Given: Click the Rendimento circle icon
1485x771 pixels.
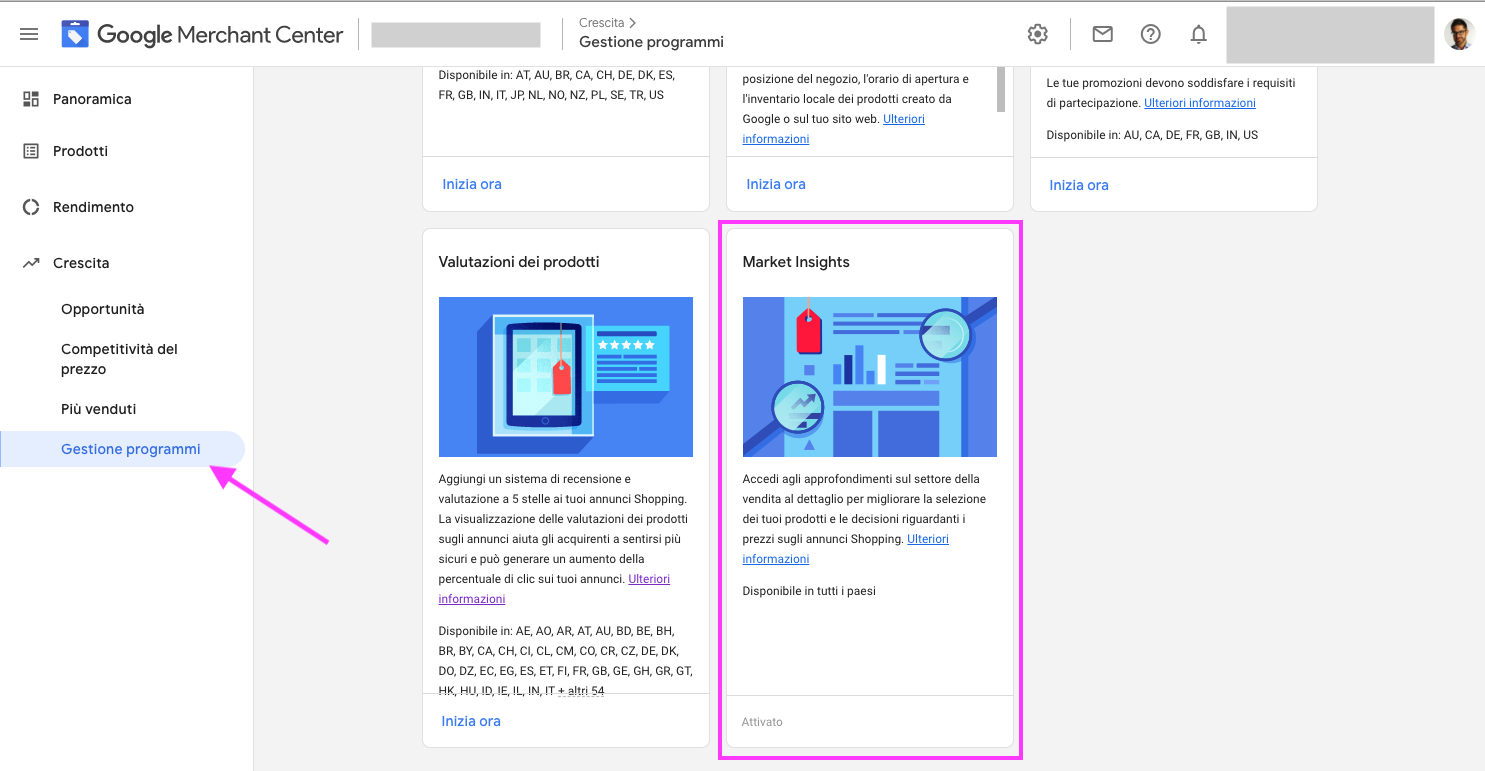Looking at the screenshot, I should (31, 207).
